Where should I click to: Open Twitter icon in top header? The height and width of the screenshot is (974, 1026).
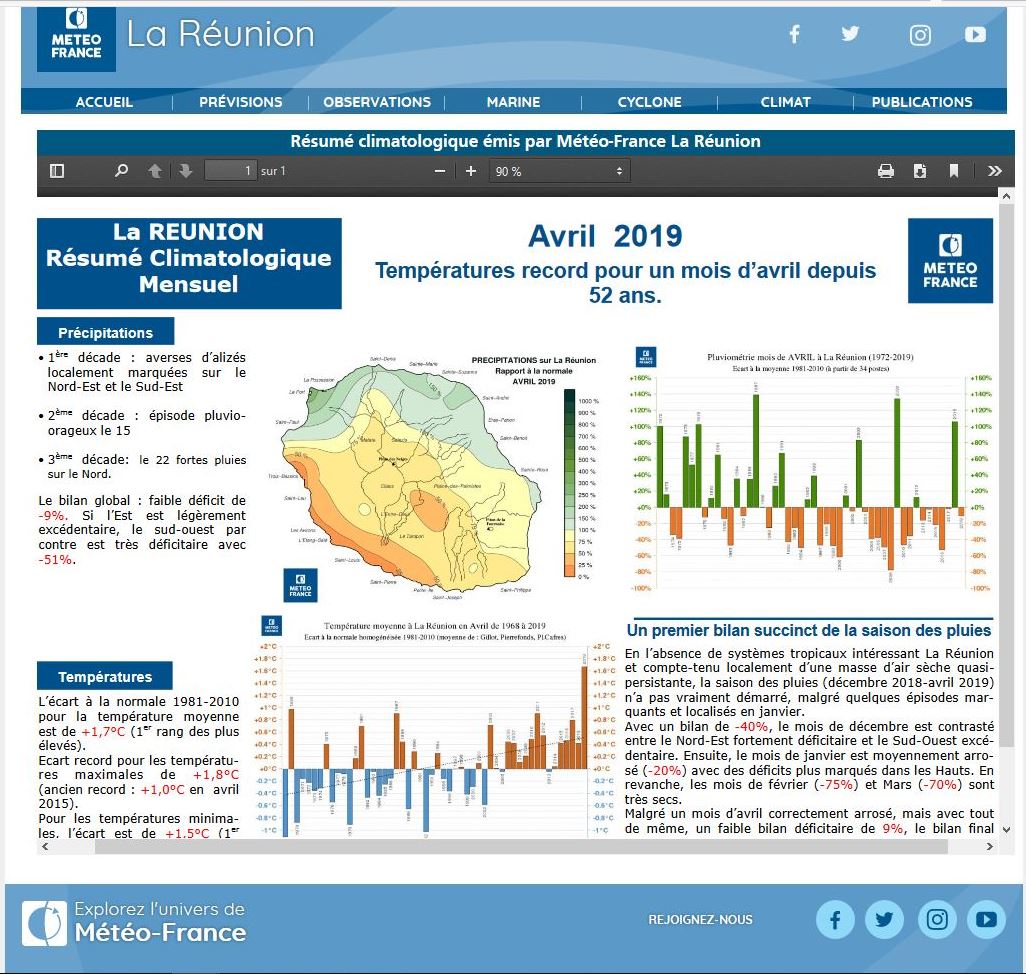[x=849, y=33]
